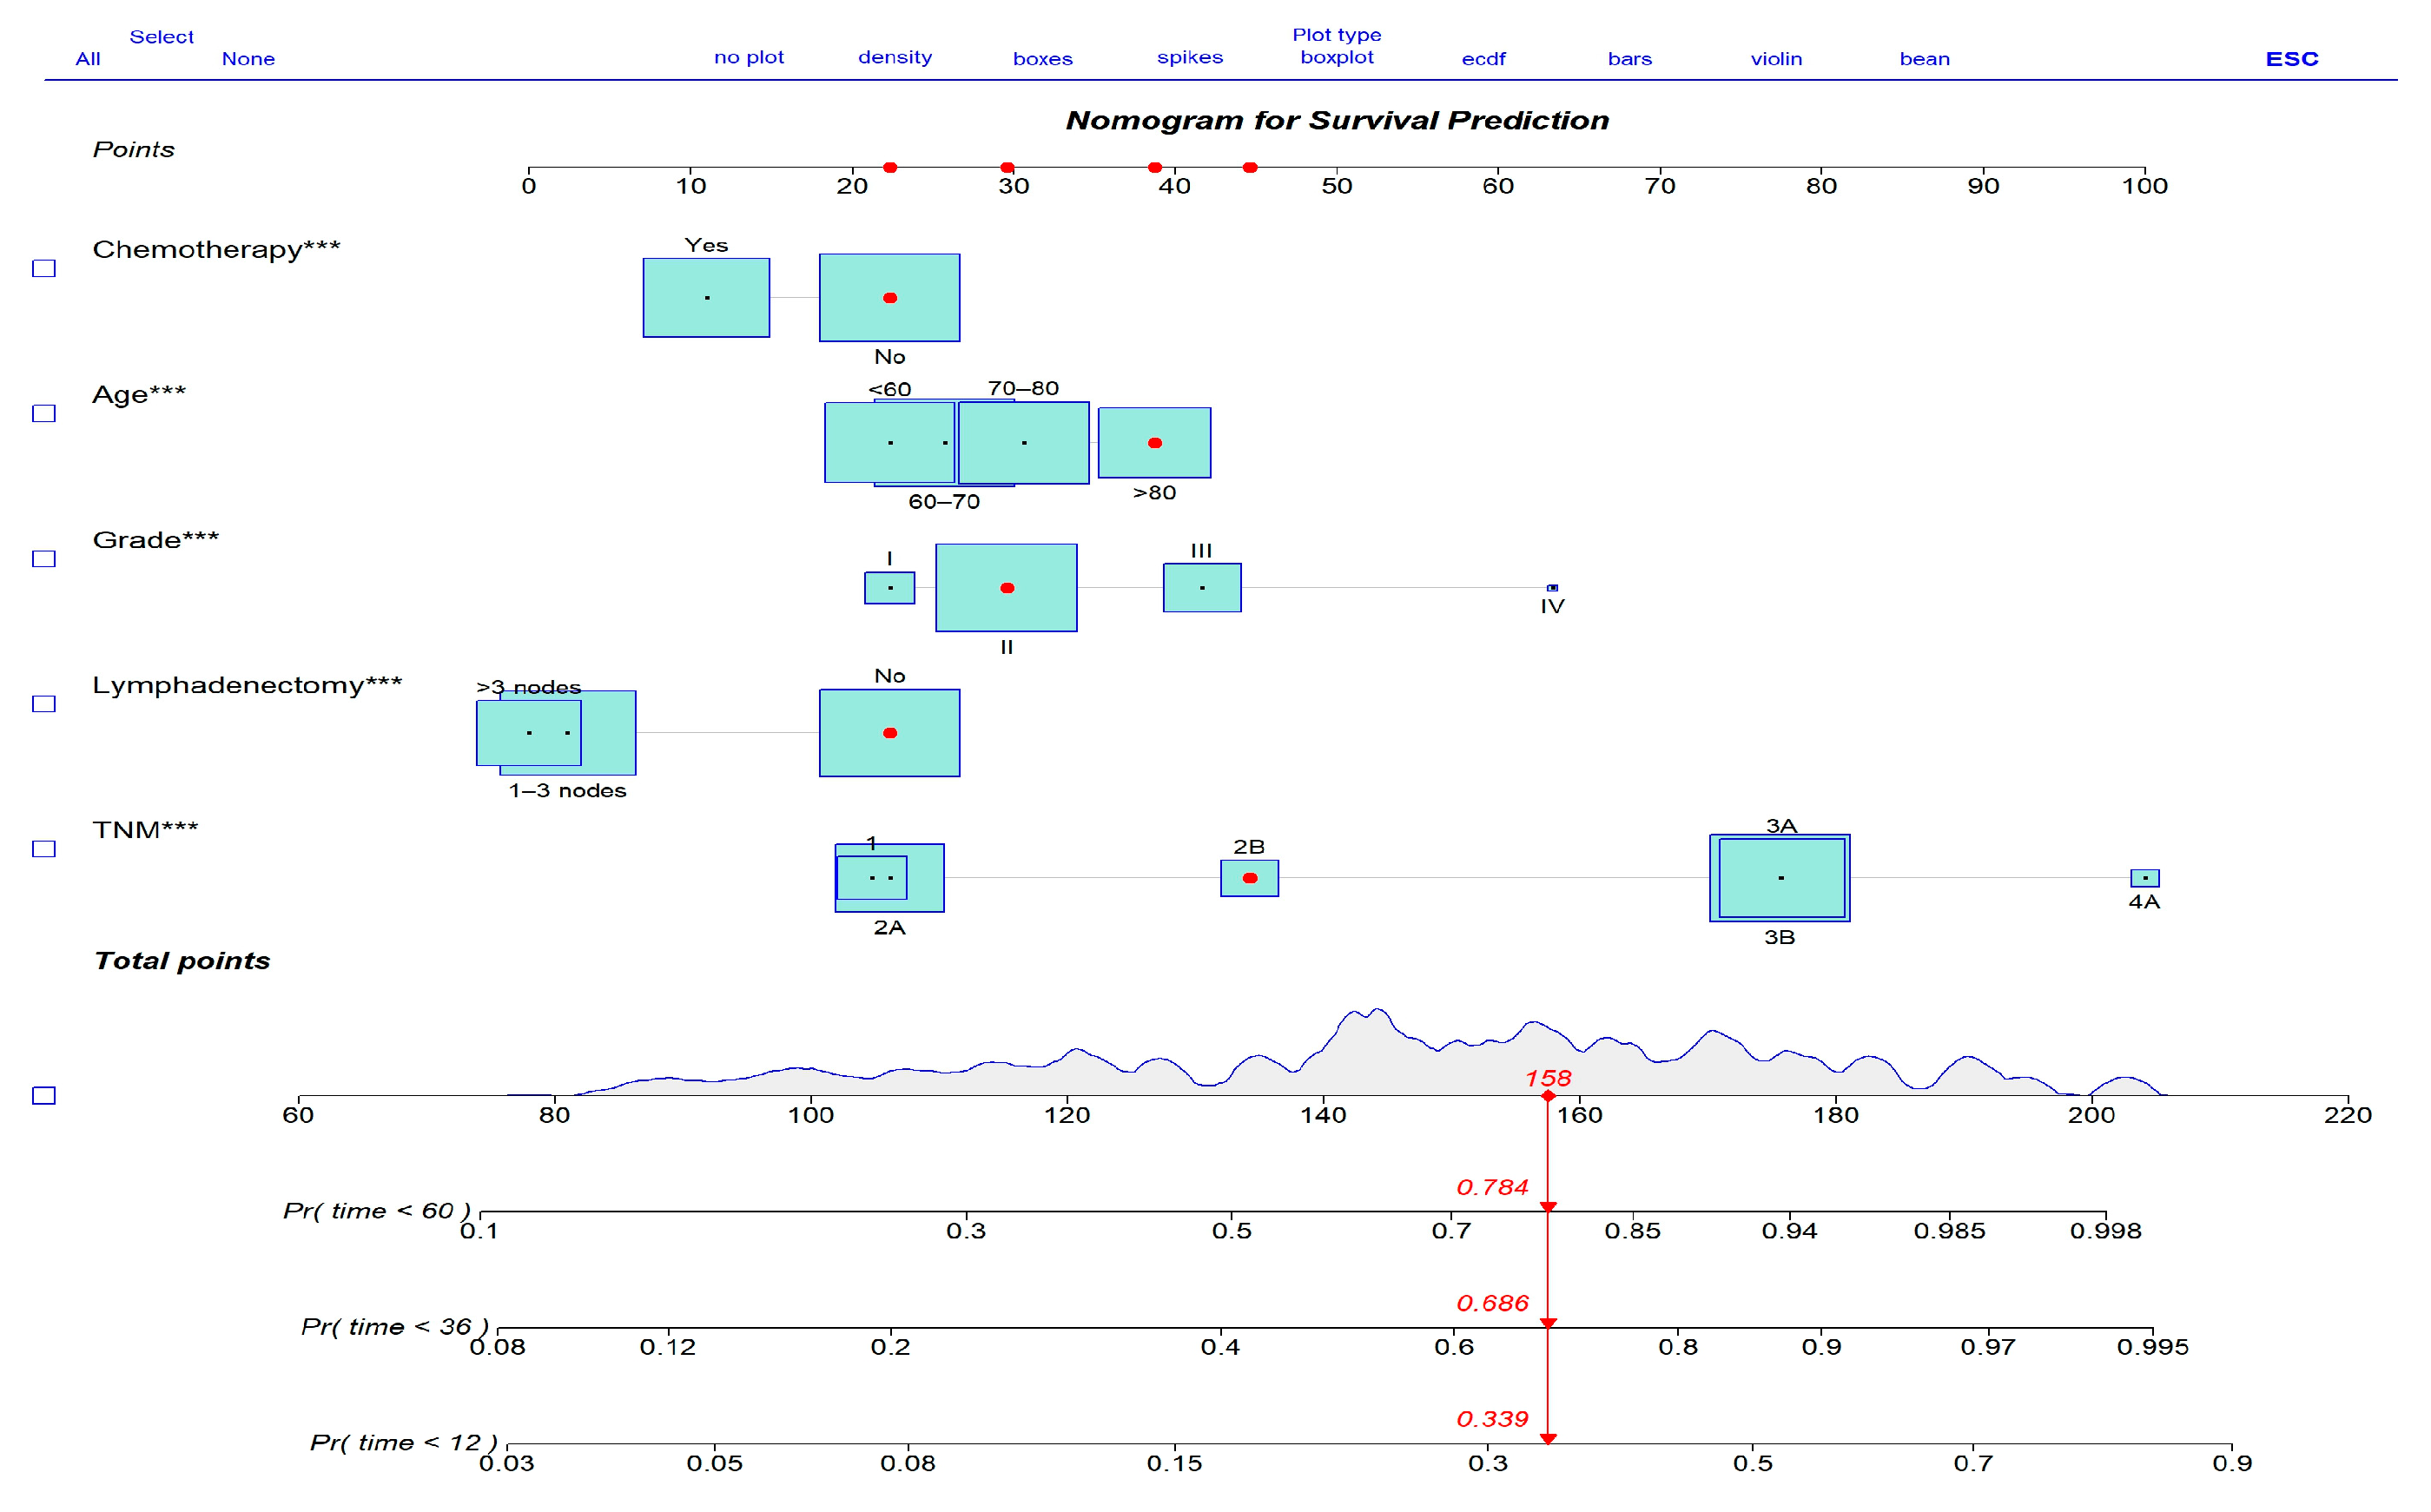Image resolution: width=2431 pixels, height=1512 pixels.
Task: Tick the Lymphadenectomy row checkbox
Action: coord(44,704)
